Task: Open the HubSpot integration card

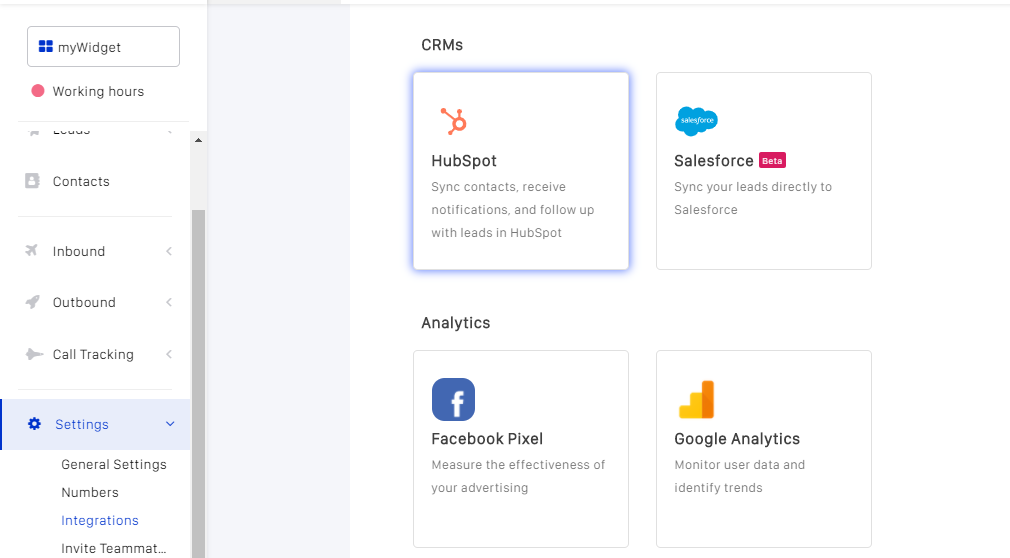Action: pos(521,171)
